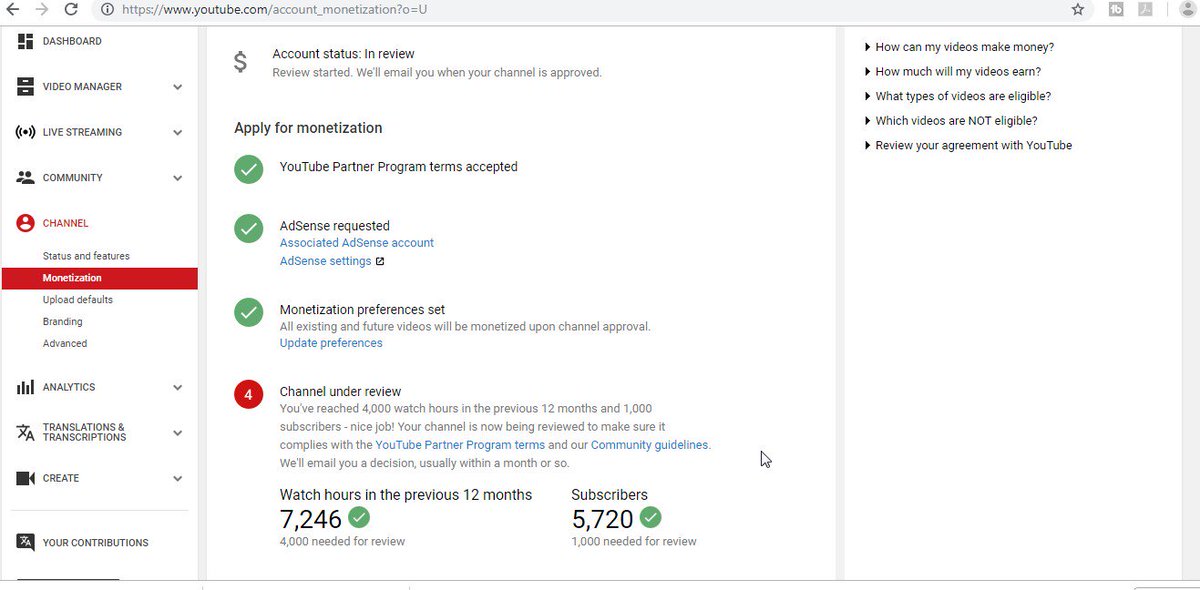1200x590 pixels.
Task: Open the AdSense settings link
Action: pos(326,261)
